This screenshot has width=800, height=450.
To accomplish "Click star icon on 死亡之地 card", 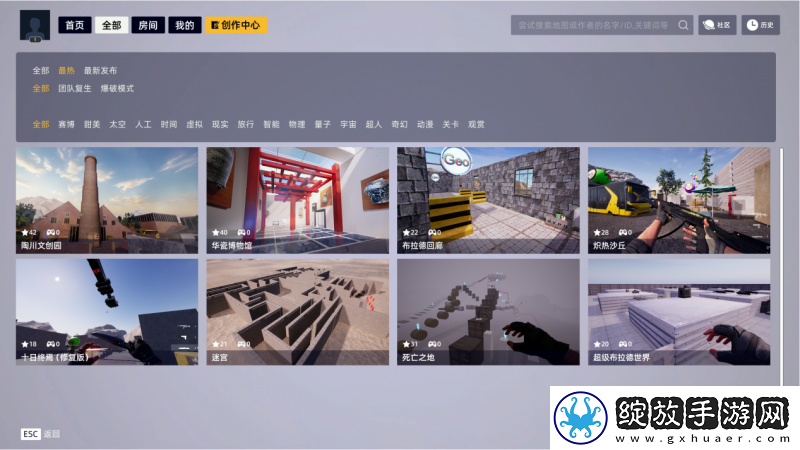I will click(x=407, y=344).
